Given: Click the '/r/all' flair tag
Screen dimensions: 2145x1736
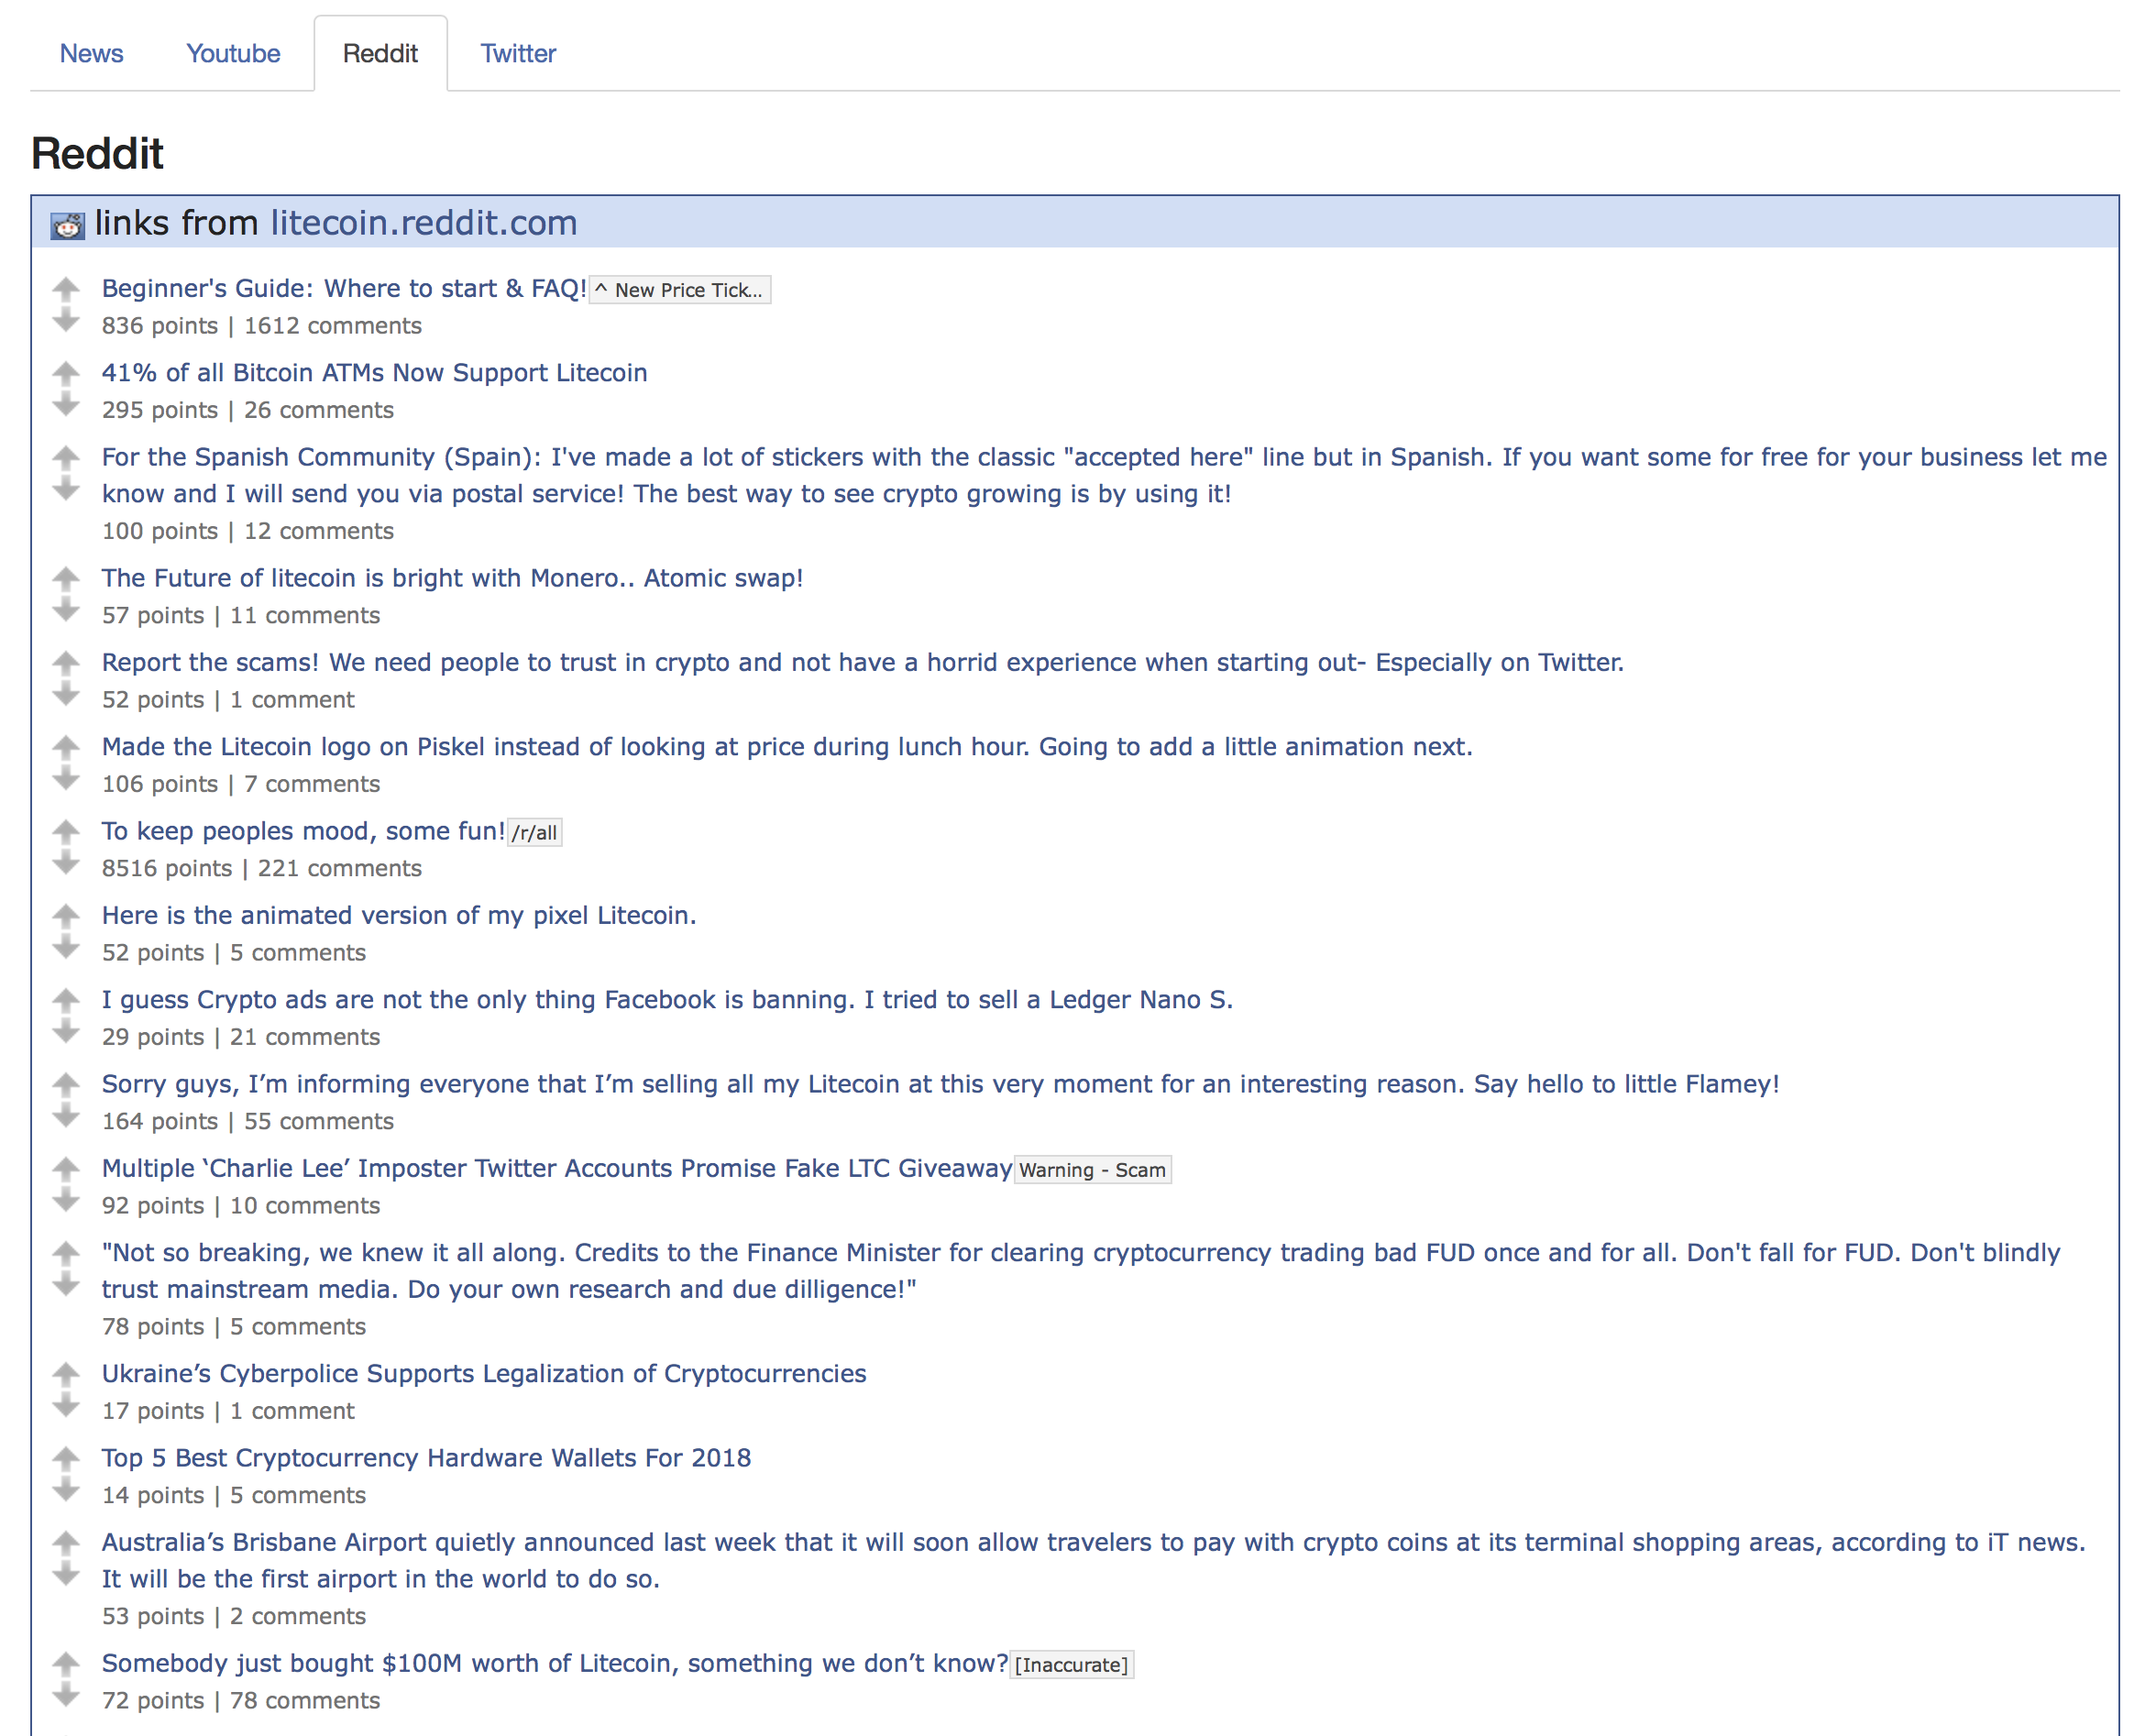Looking at the screenshot, I should click(x=534, y=832).
